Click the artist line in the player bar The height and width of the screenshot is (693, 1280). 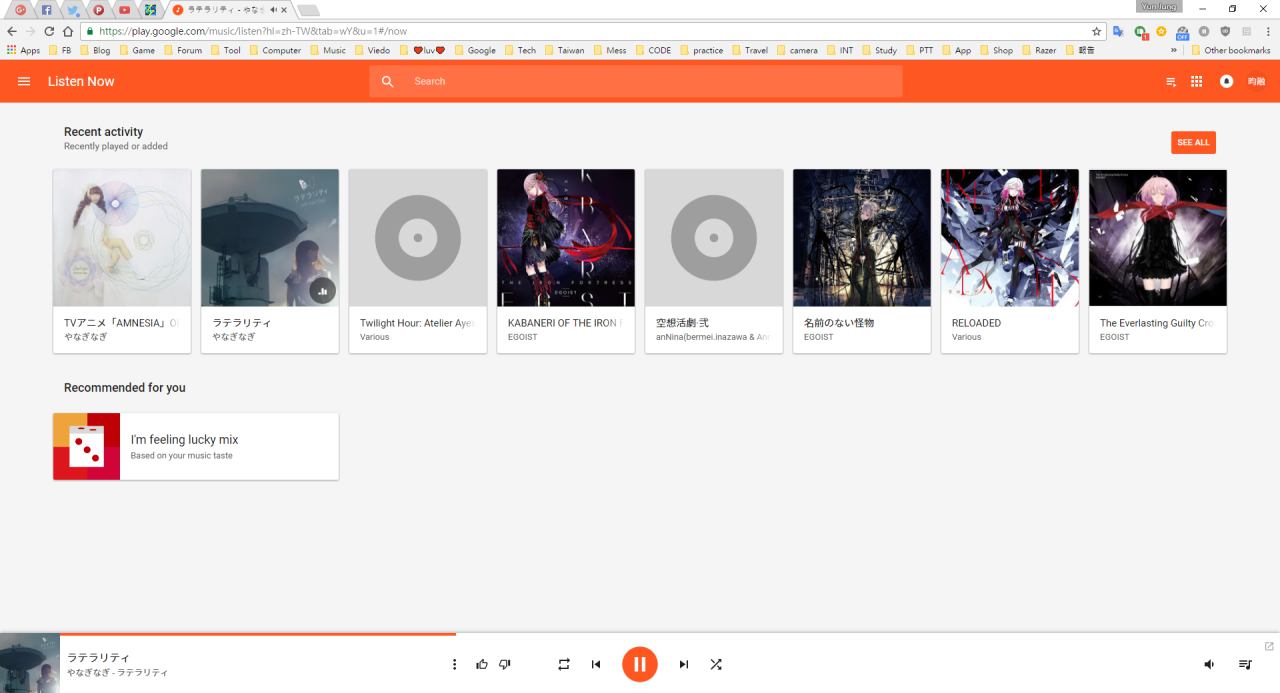[x=117, y=673]
